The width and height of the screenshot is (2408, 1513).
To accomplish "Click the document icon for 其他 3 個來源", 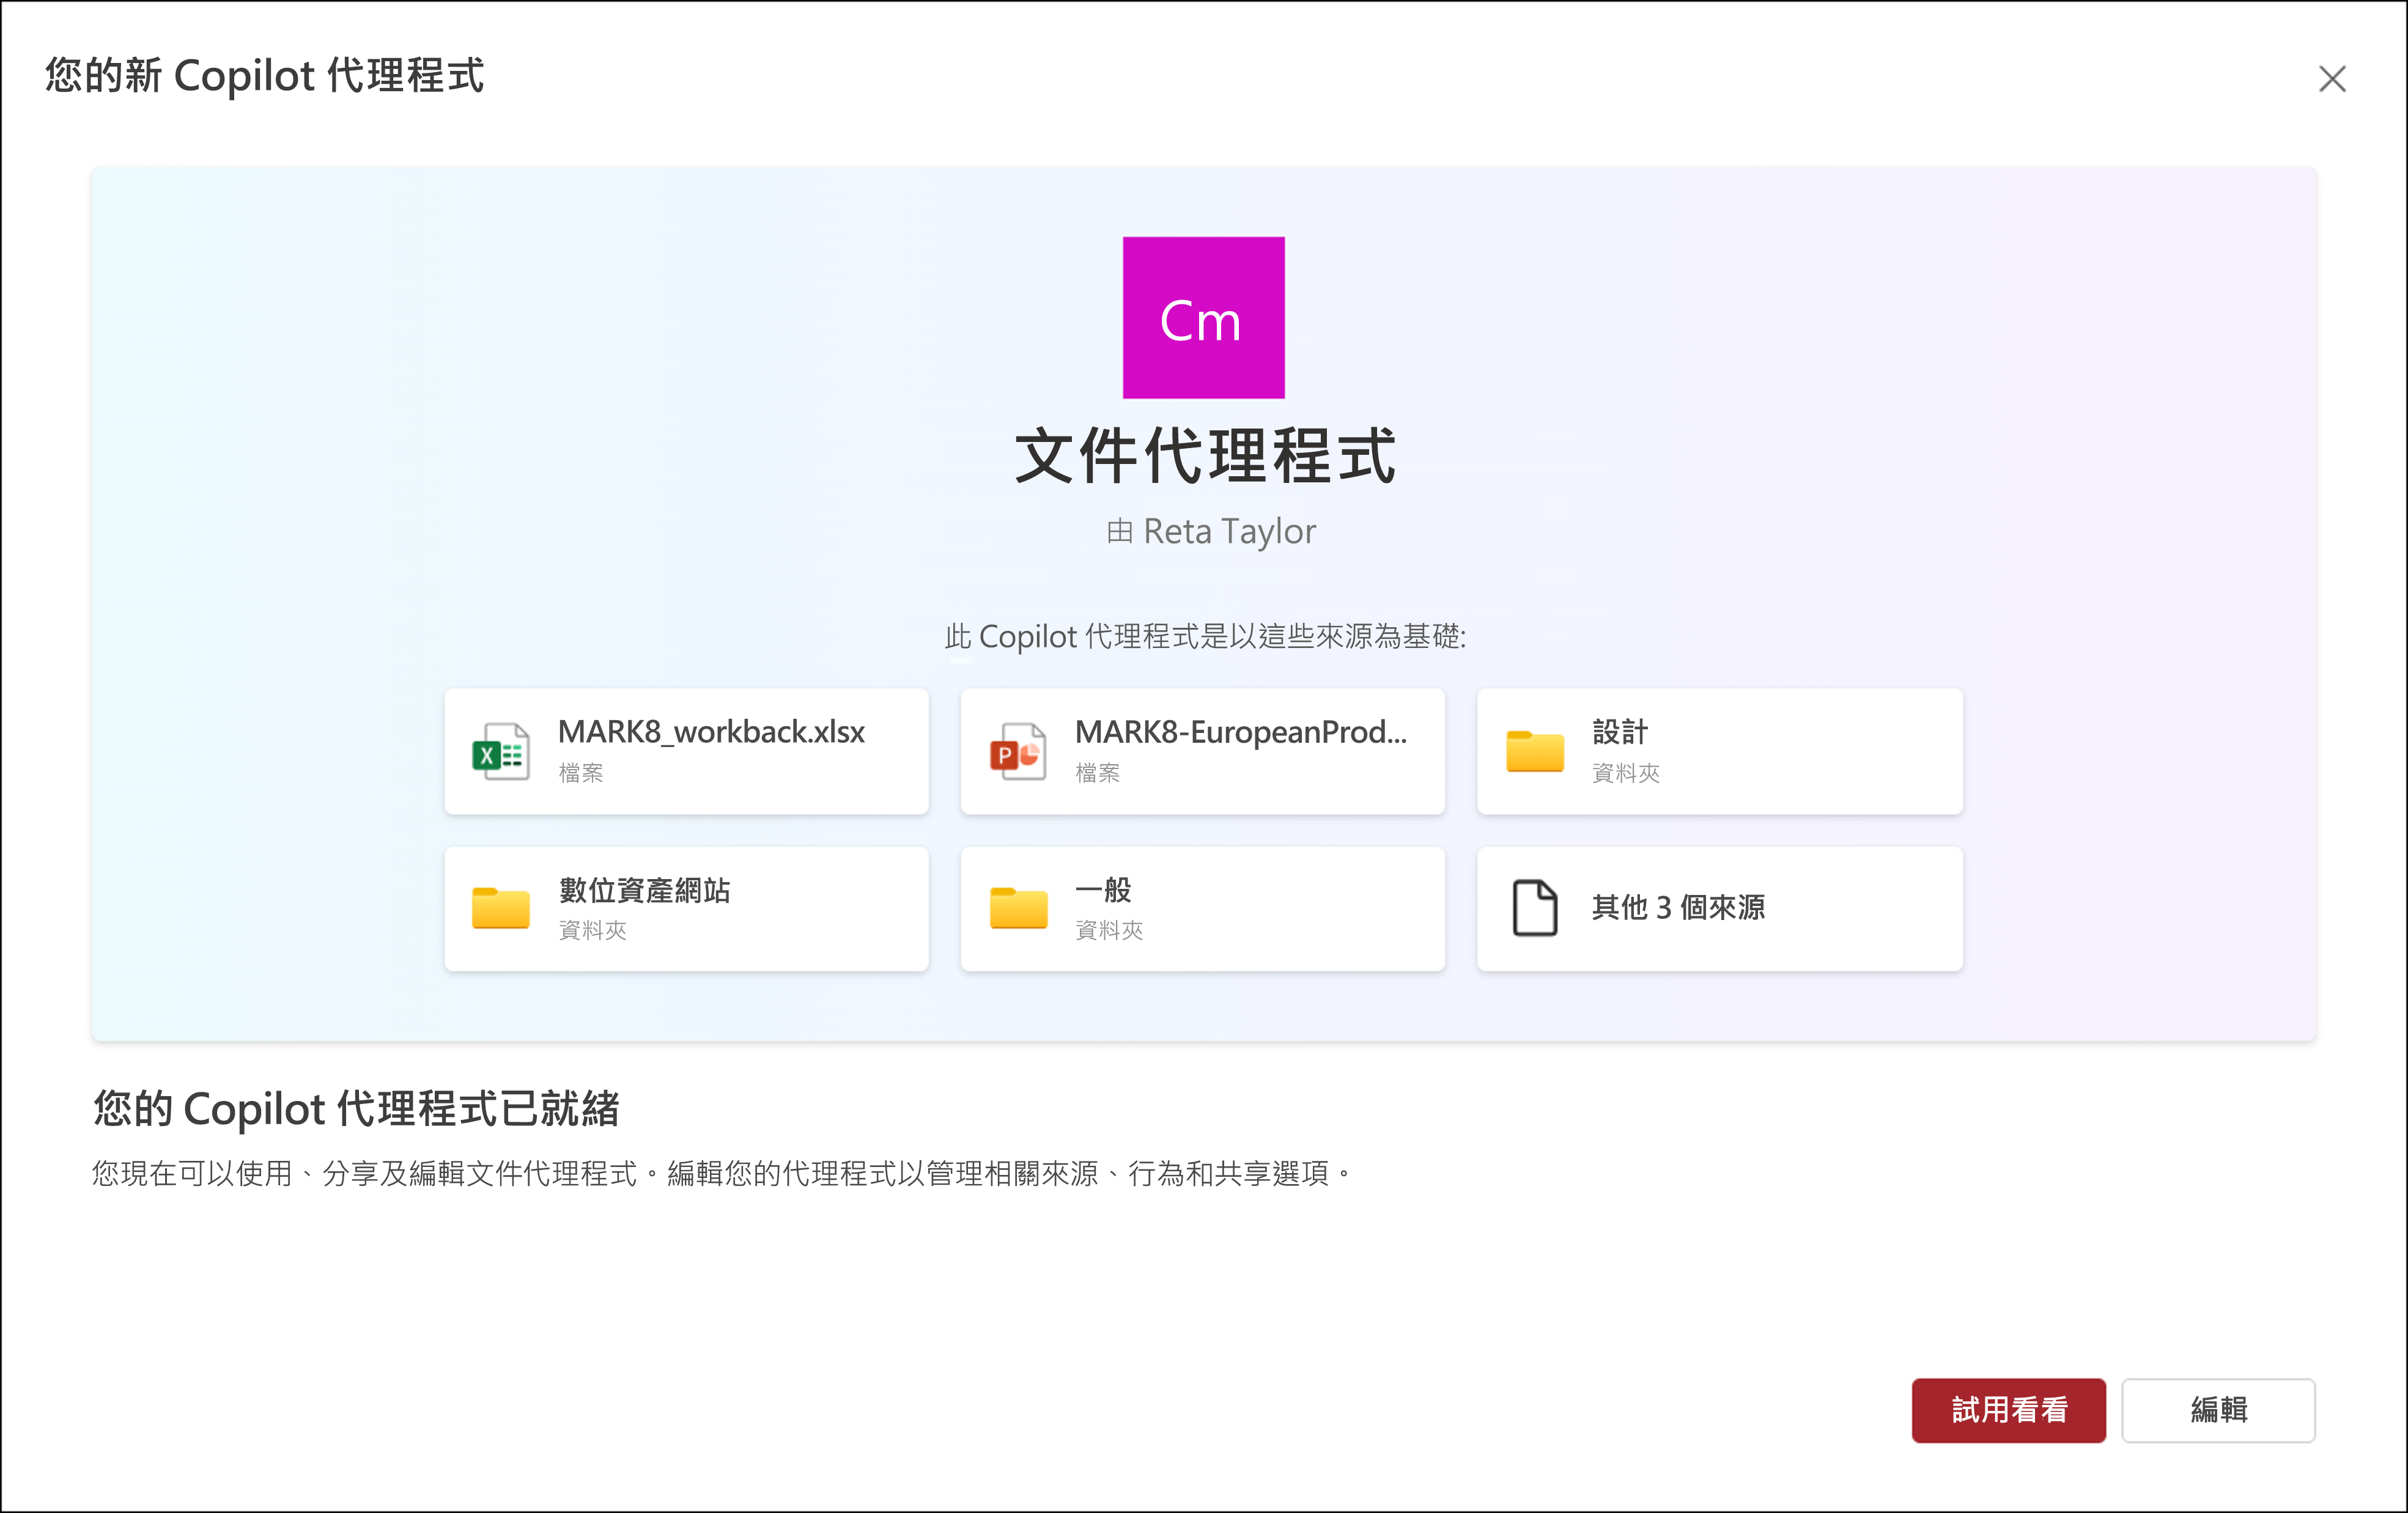I will tap(1534, 908).
